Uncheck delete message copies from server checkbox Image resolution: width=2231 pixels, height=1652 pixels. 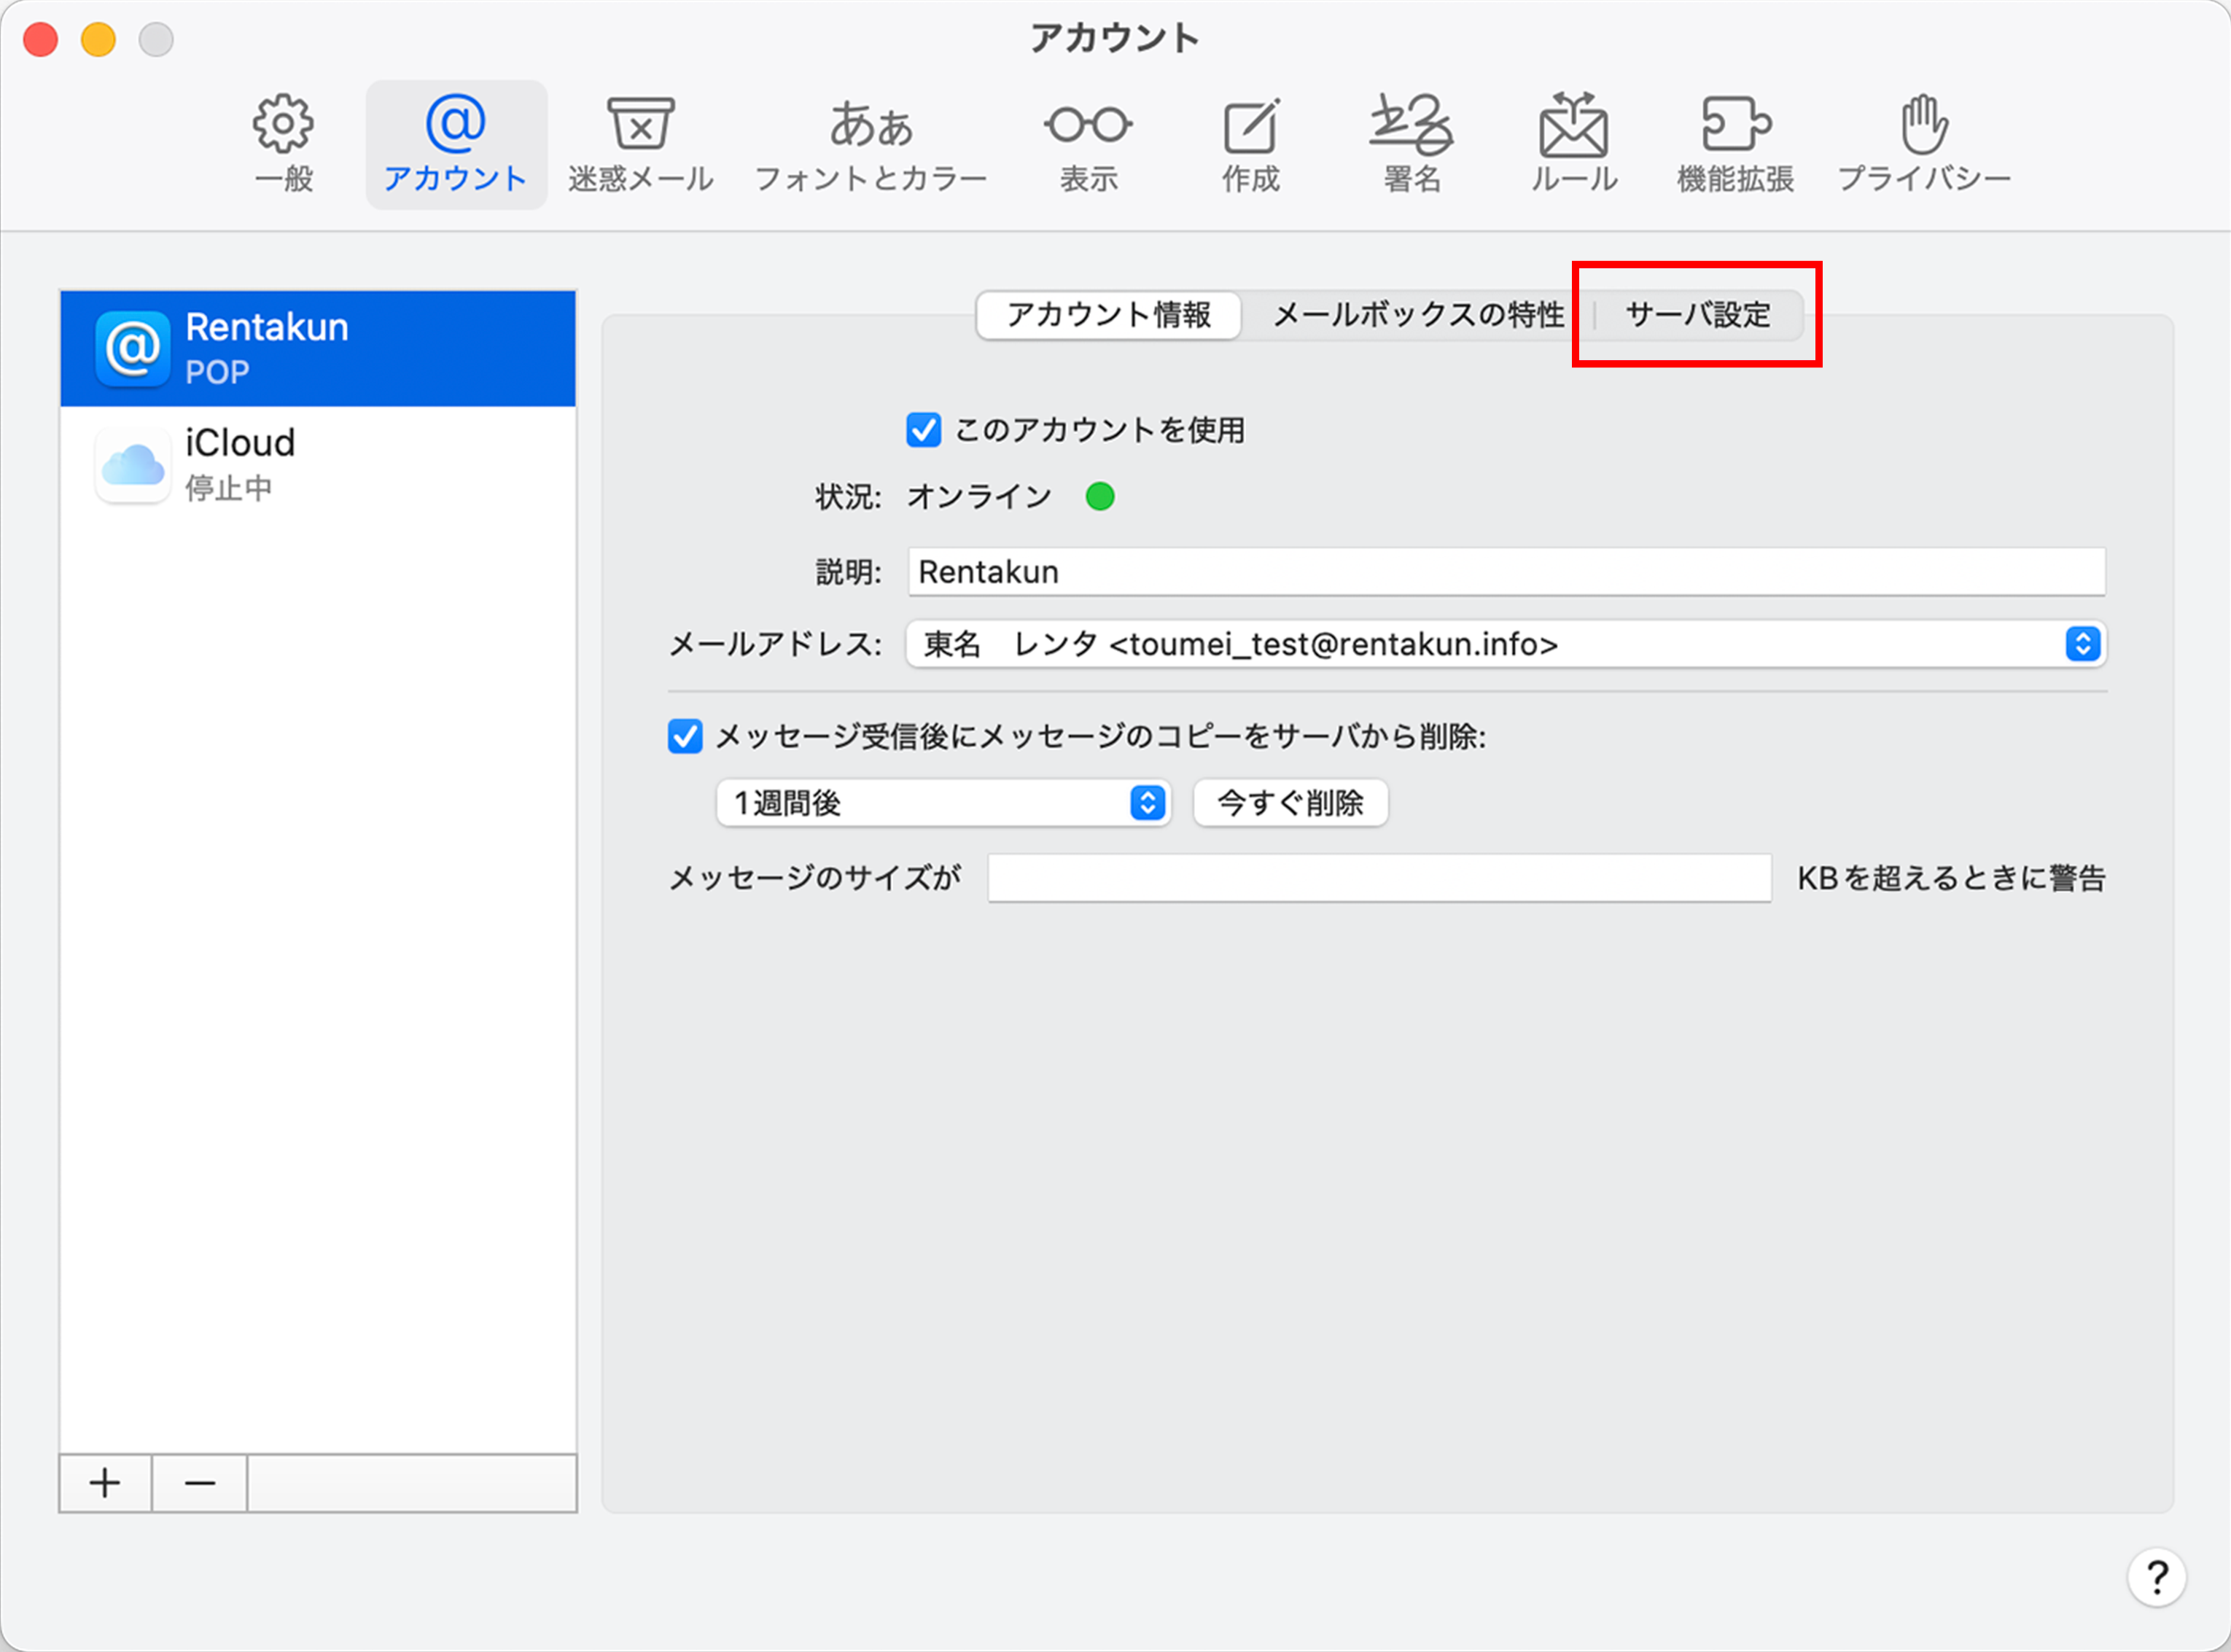[685, 737]
